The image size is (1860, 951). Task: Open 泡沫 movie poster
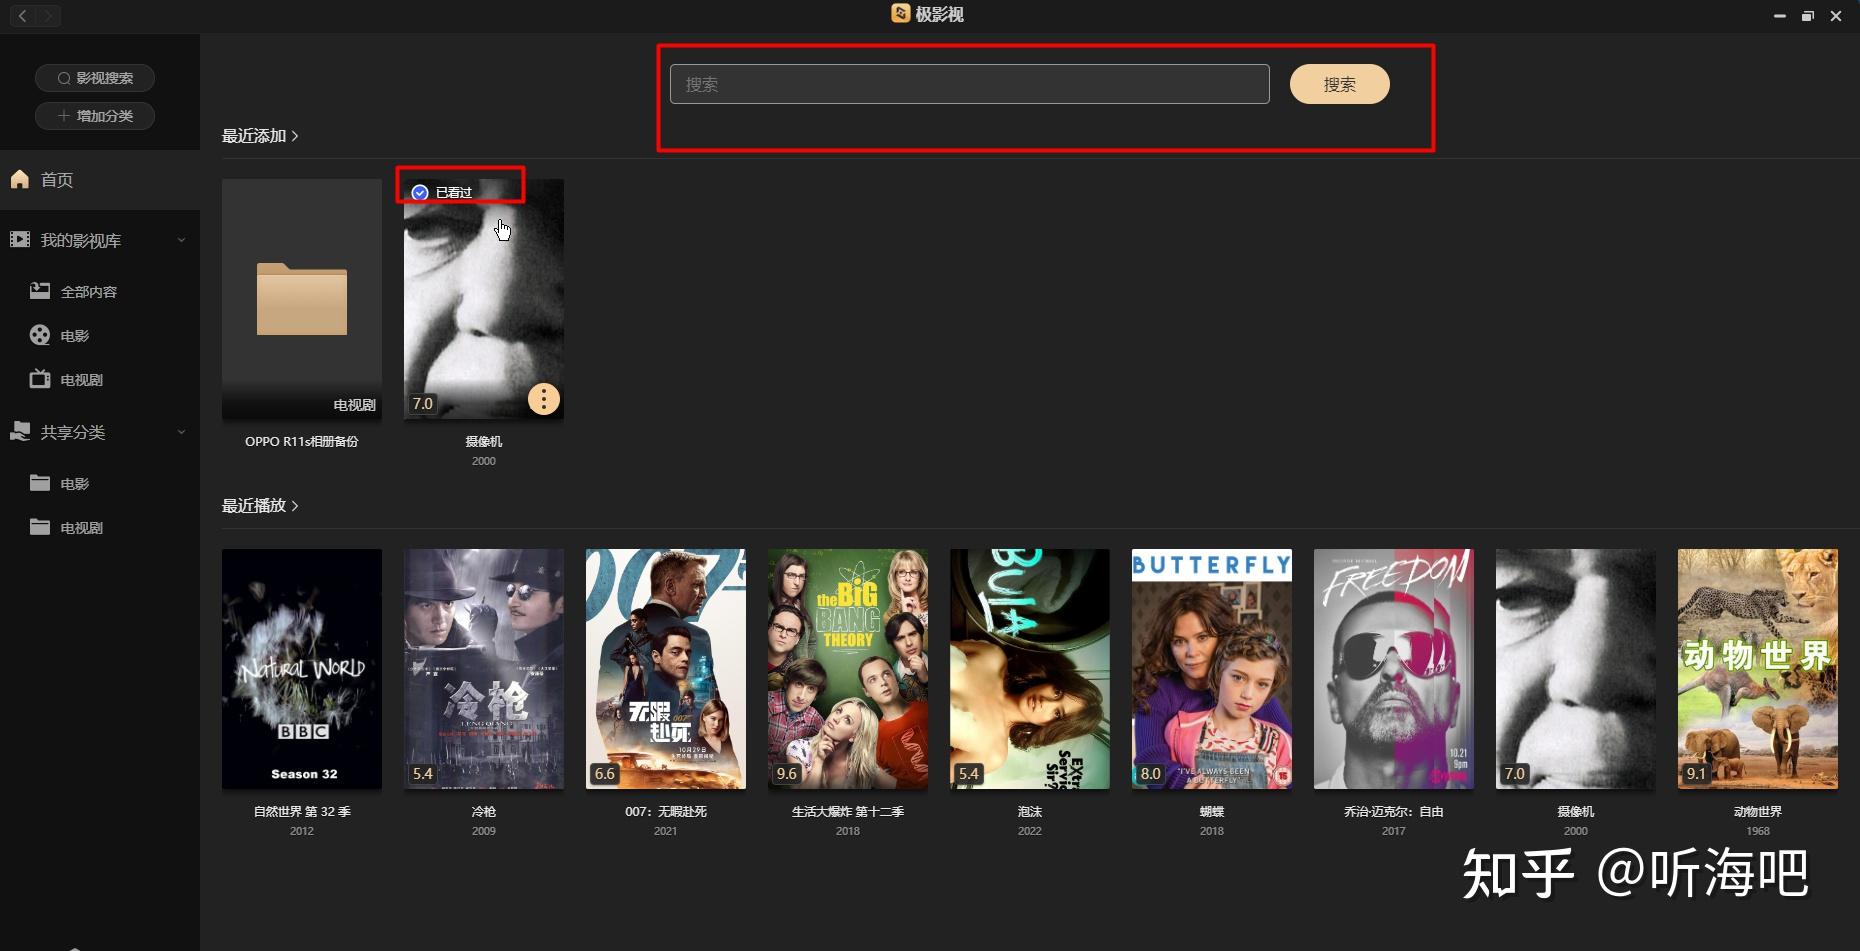coord(1030,669)
